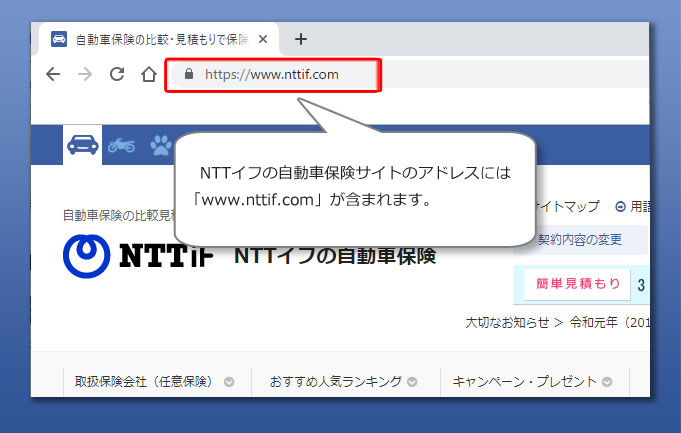Reload the page with the refresh icon
This screenshot has width=681, height=433.
coord(117,74)
